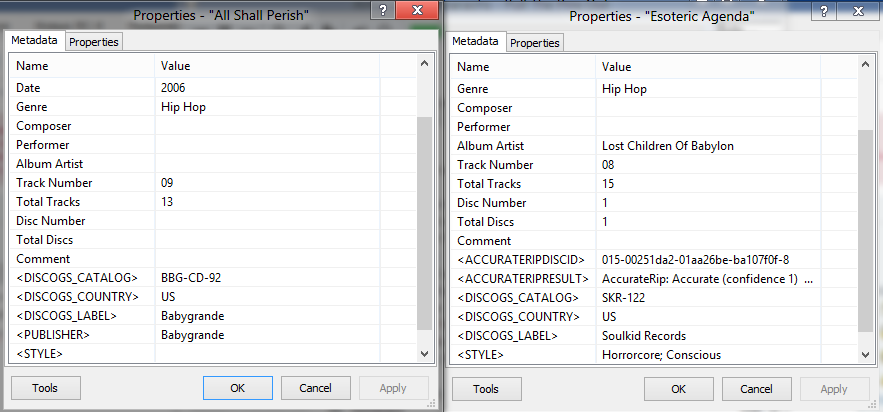Select the Album Artist value Lost Children Of Babylon
883x412 pixels.
point(667,146)
